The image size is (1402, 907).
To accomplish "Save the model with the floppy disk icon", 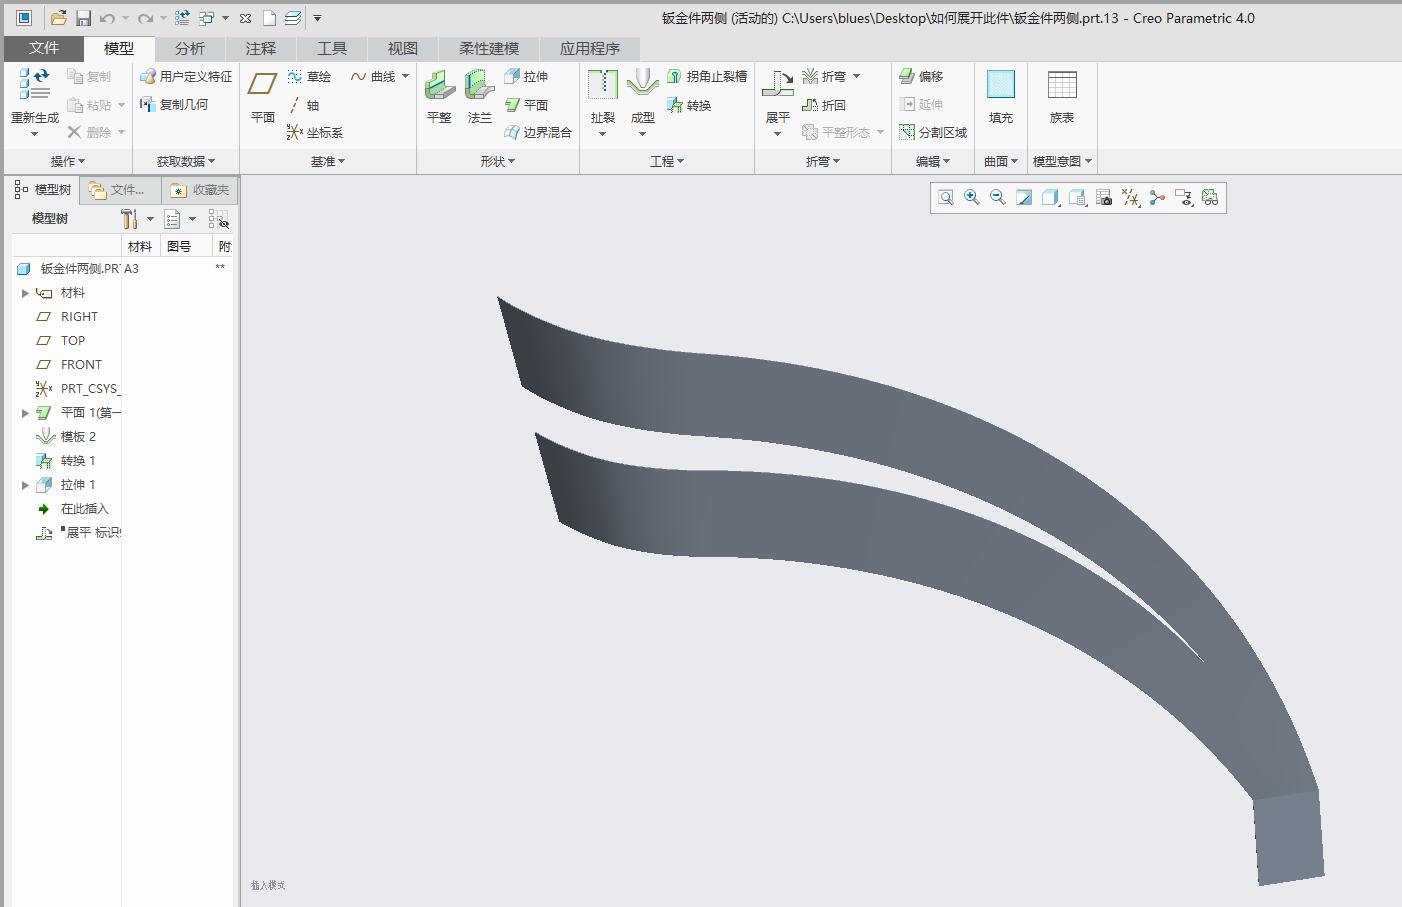I will pyautogui.click(x=84, y=18).
